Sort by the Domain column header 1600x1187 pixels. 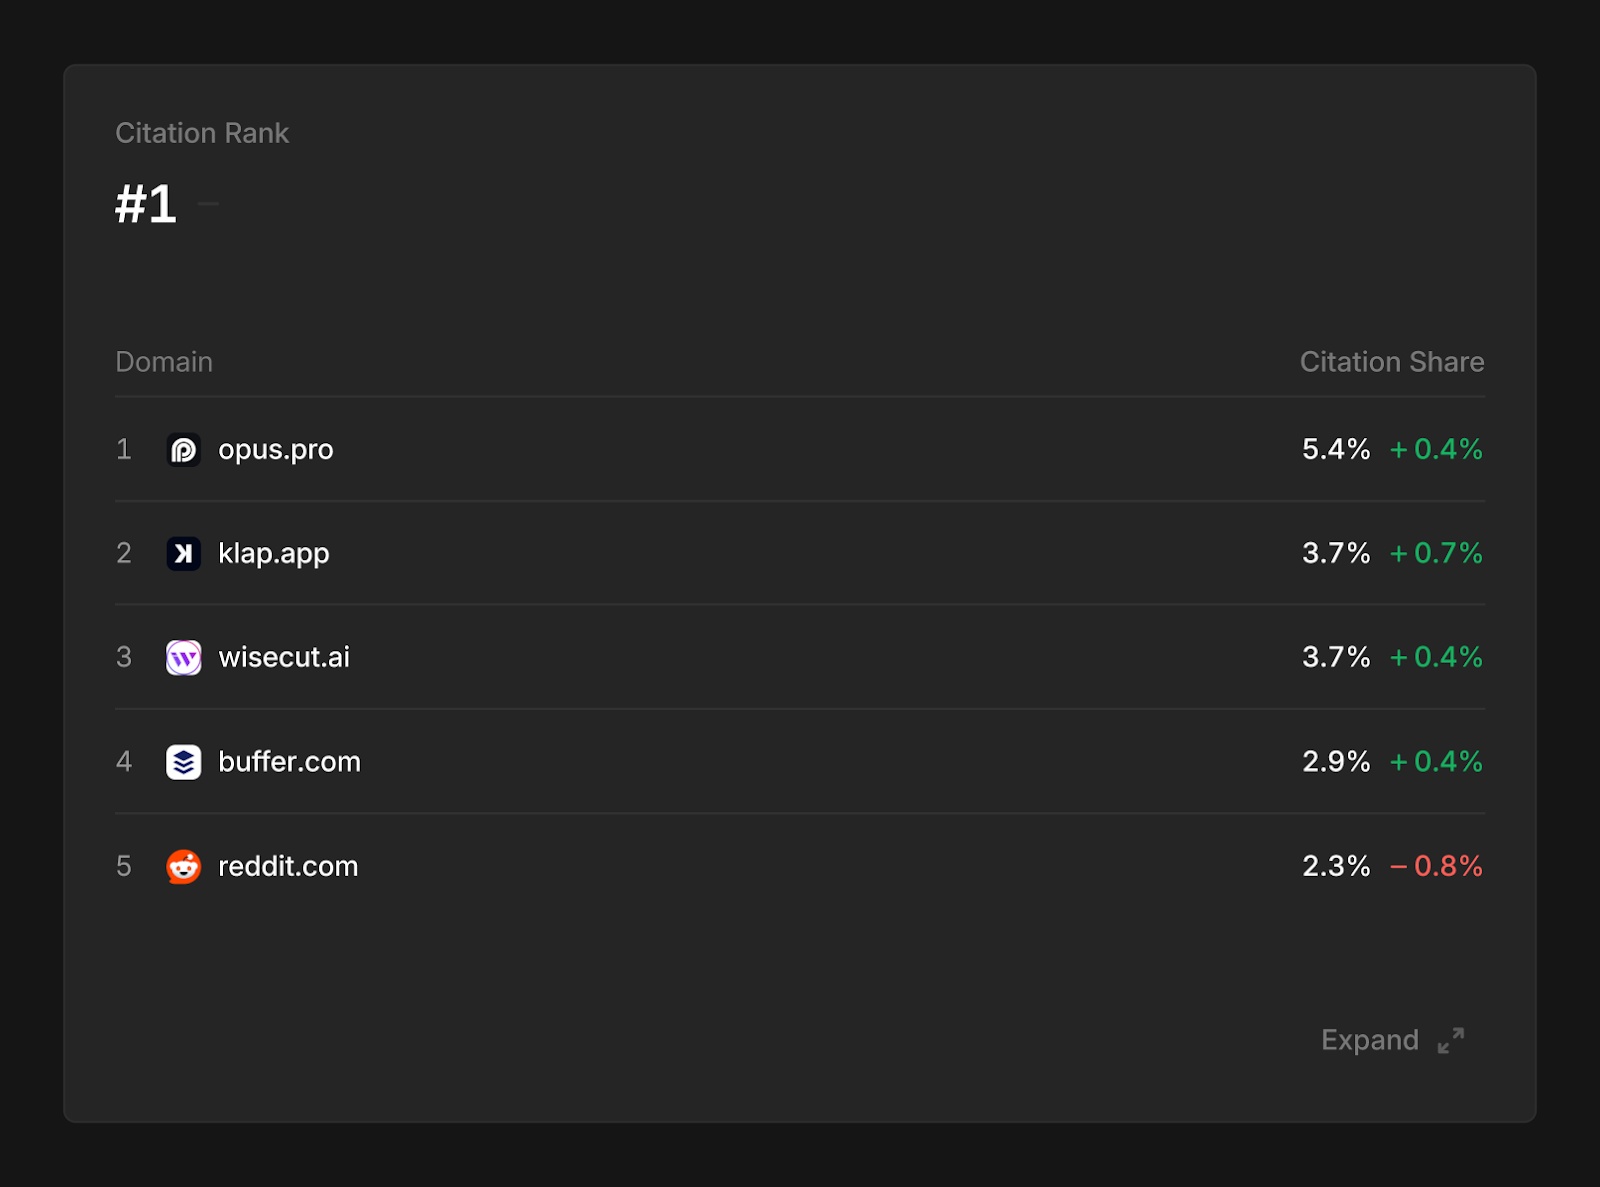pyautogui.click(x=164, y=361)
